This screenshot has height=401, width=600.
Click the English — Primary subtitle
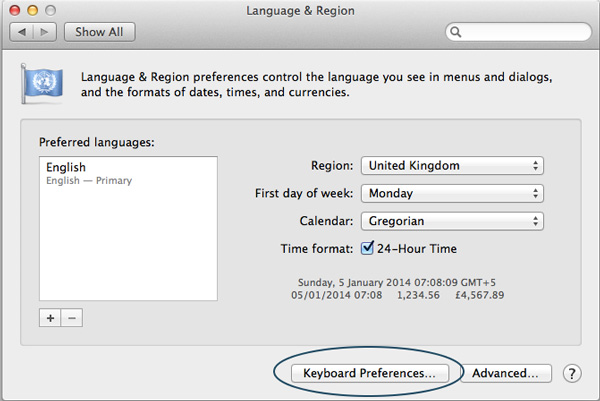click(x=89, y=181)
